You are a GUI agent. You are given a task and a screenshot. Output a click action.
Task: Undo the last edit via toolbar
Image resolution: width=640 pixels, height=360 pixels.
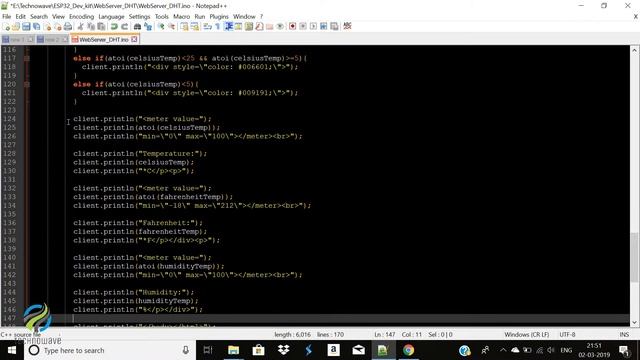[x=114, y=27]
